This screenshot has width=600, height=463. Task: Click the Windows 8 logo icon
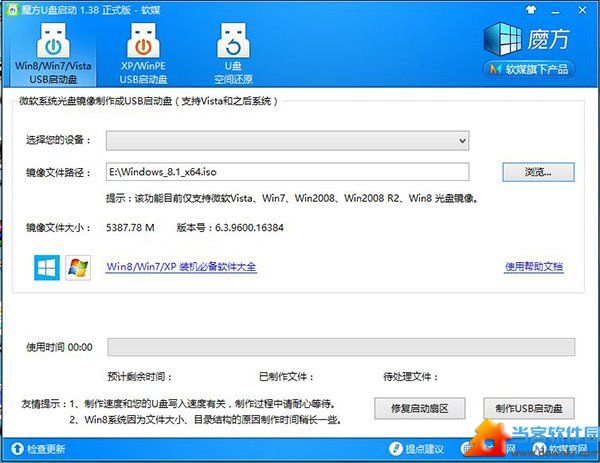coord(47,268)
